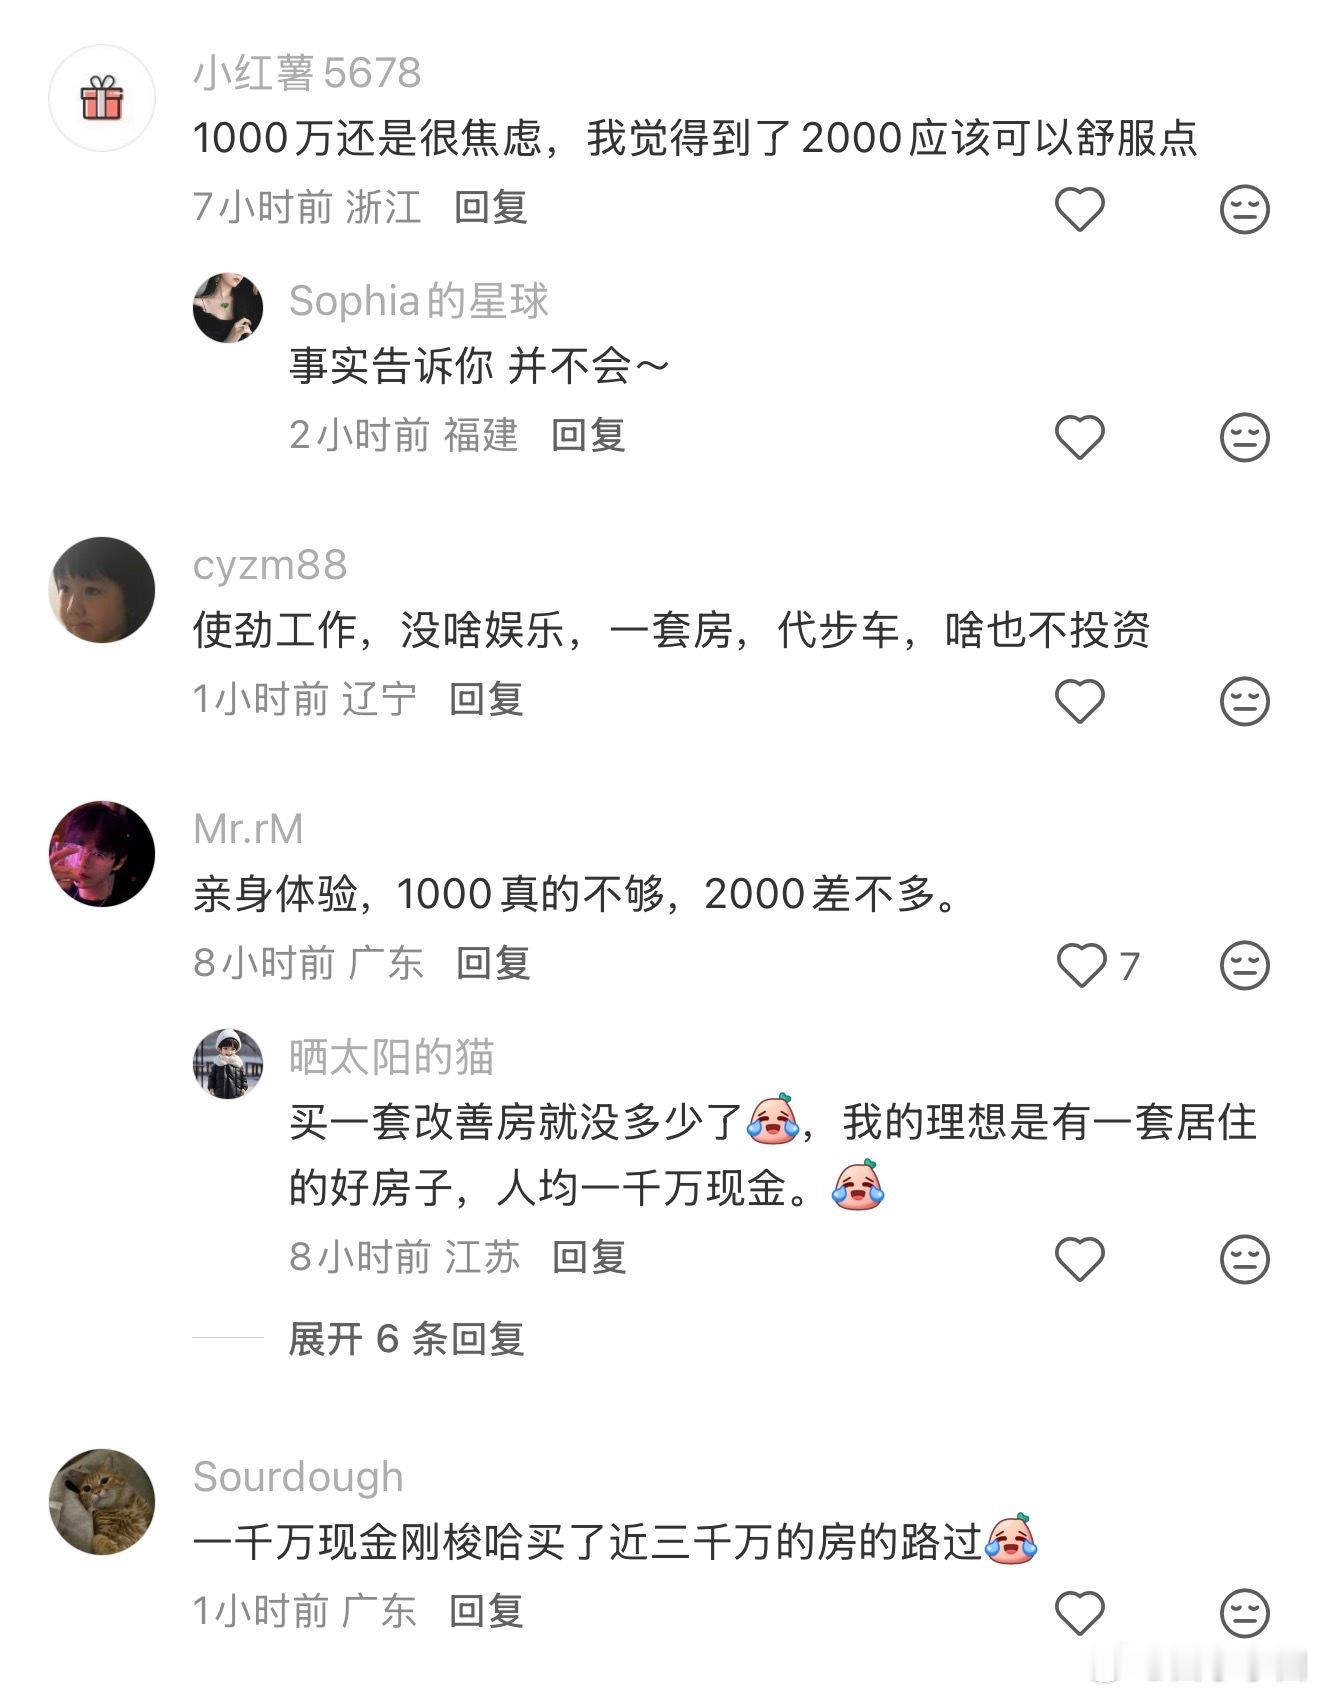1320x1696 pixels.
Task: Tap the unamused face icon on Sophia的星球's reply
Action: 1245,437
